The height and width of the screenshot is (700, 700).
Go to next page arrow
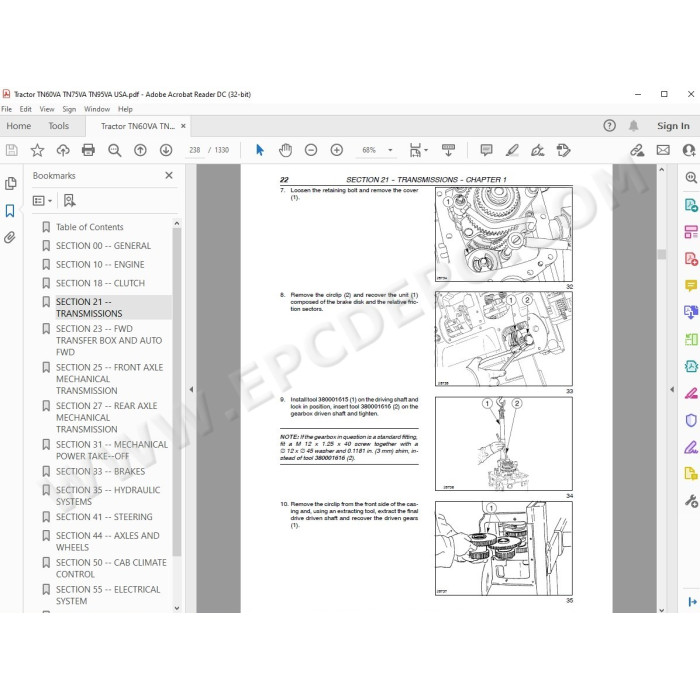coord(166,150)
